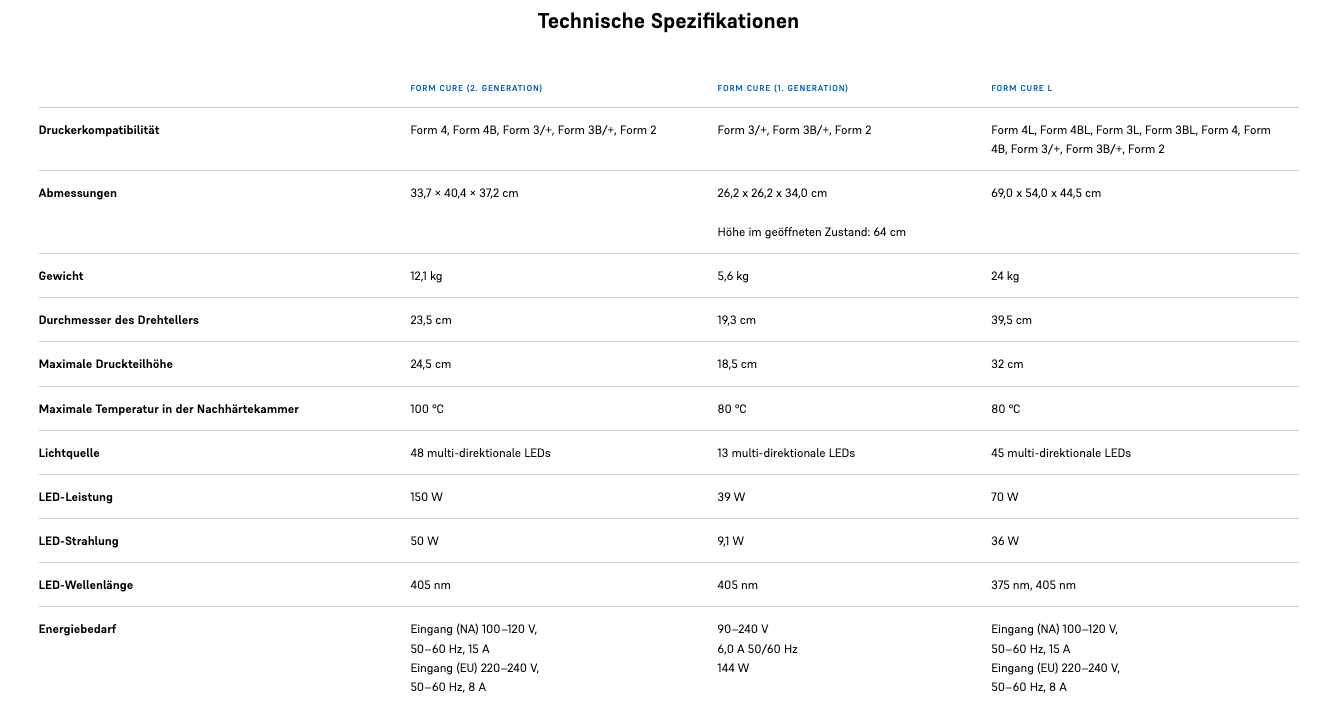1334x705 pixels.
Task: Click the Lichtquelle row label
Action: pos(69,453)
